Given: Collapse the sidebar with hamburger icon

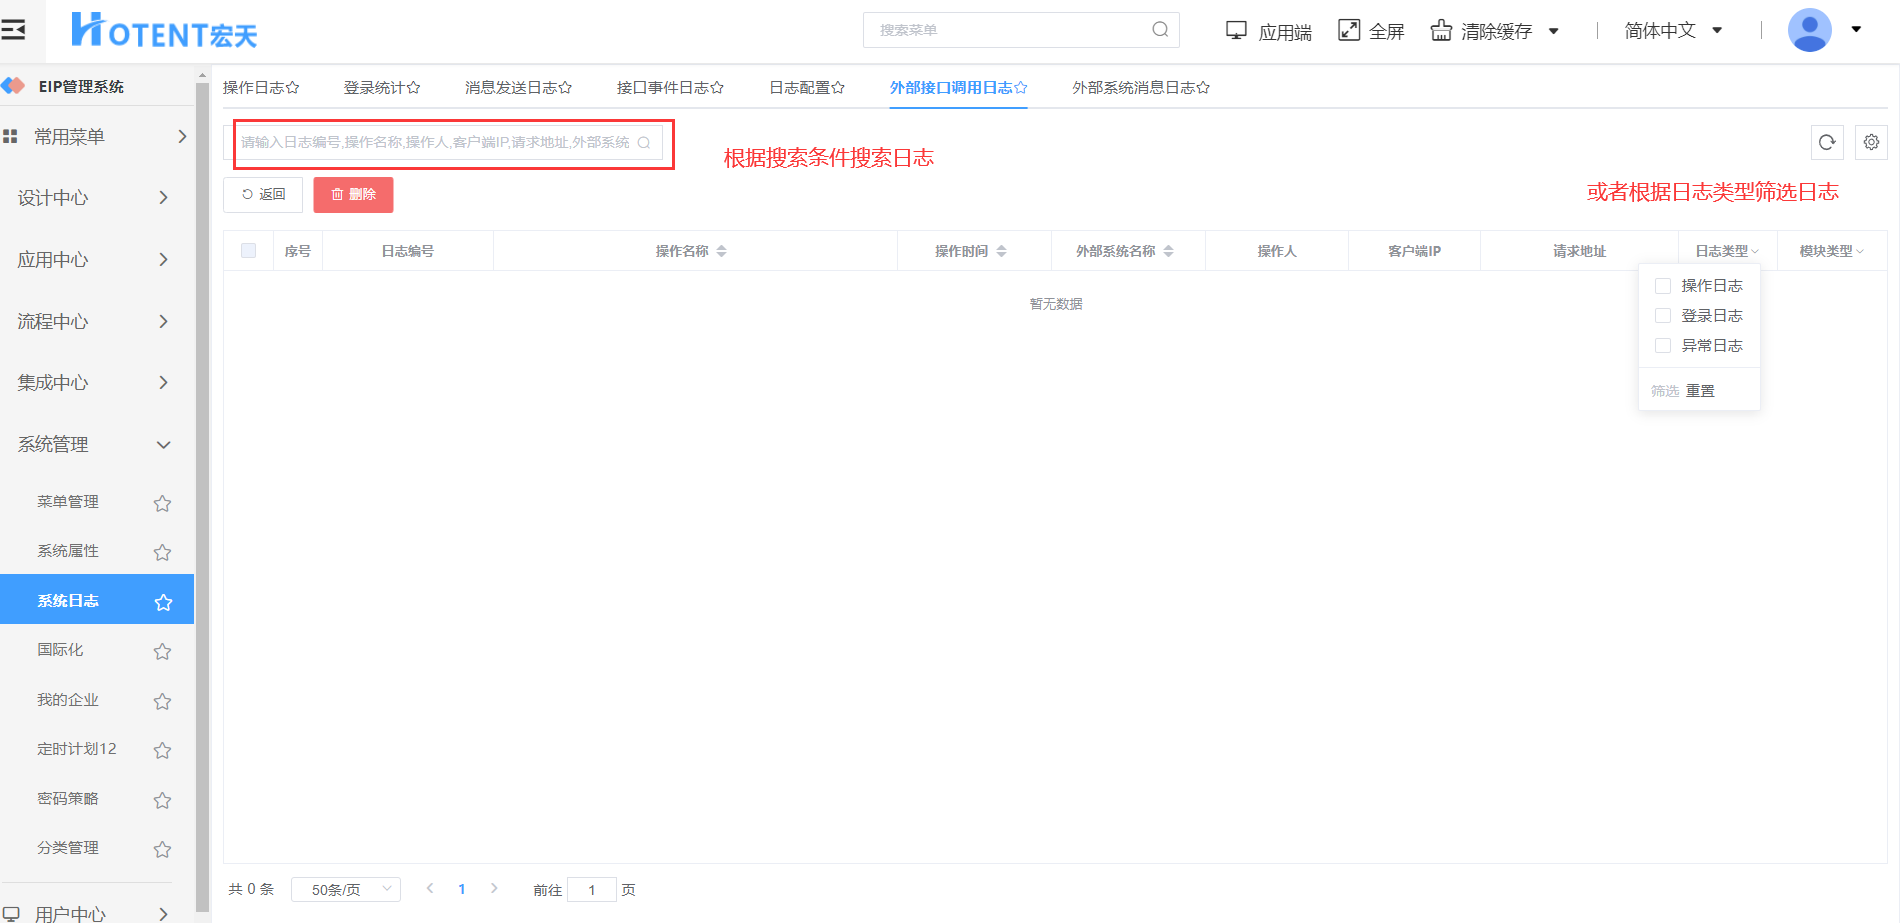Looking at the screenshot, I should click(13, 30).
